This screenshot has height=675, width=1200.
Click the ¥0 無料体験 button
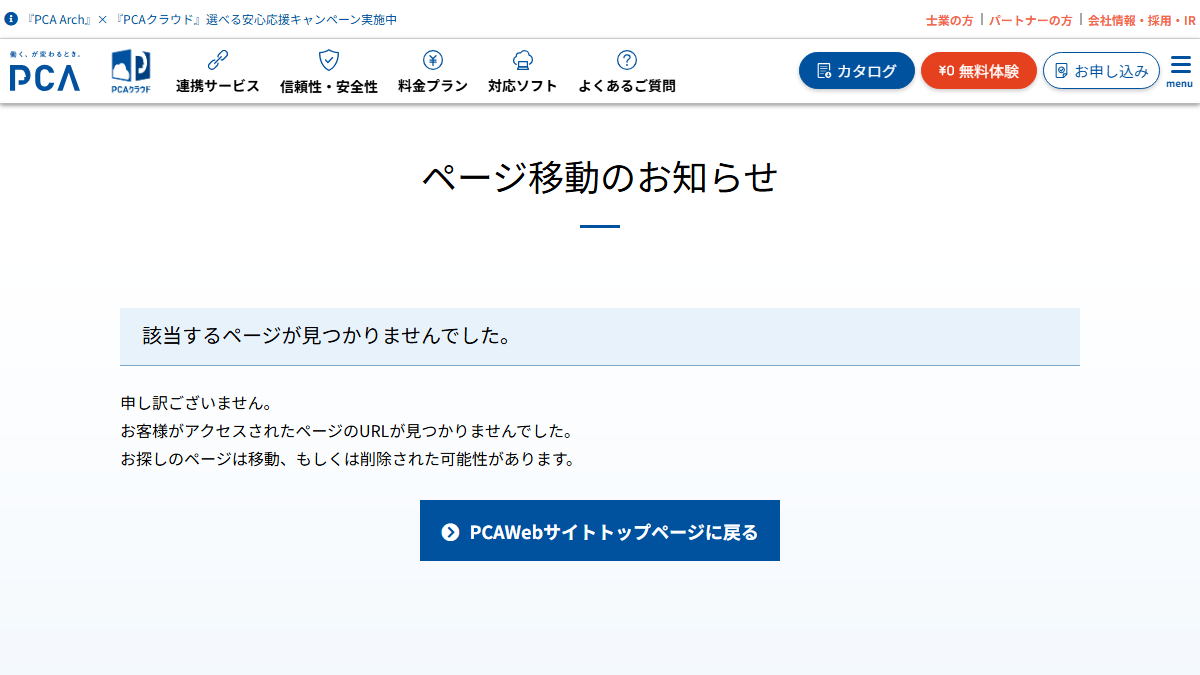(x=979, y=71)
